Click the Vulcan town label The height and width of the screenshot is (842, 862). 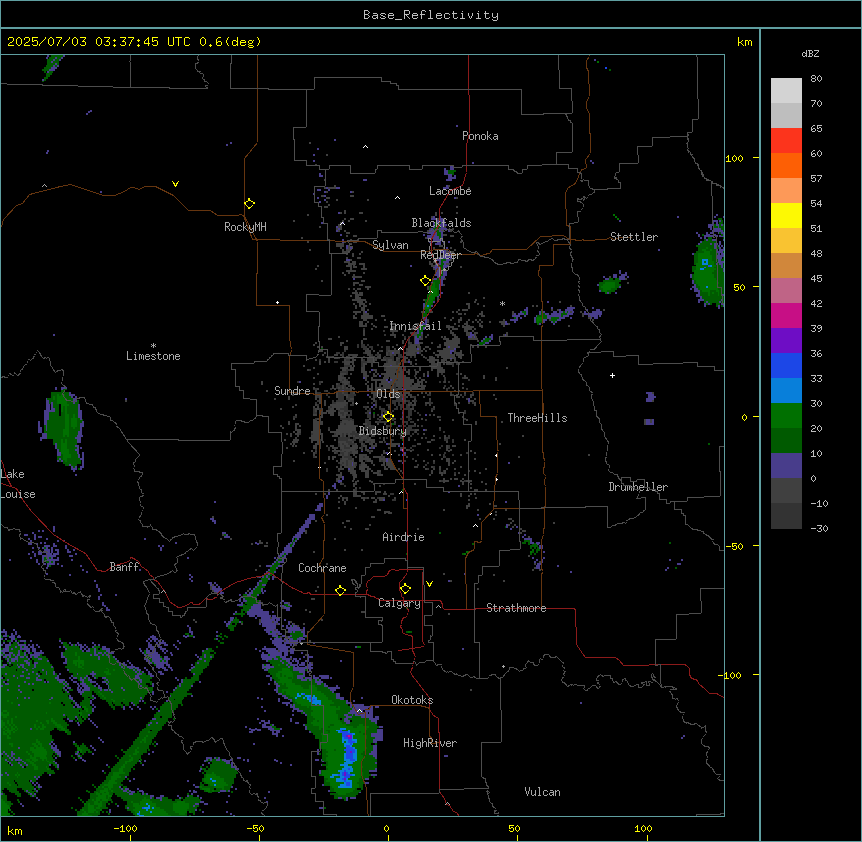(542, 792)
